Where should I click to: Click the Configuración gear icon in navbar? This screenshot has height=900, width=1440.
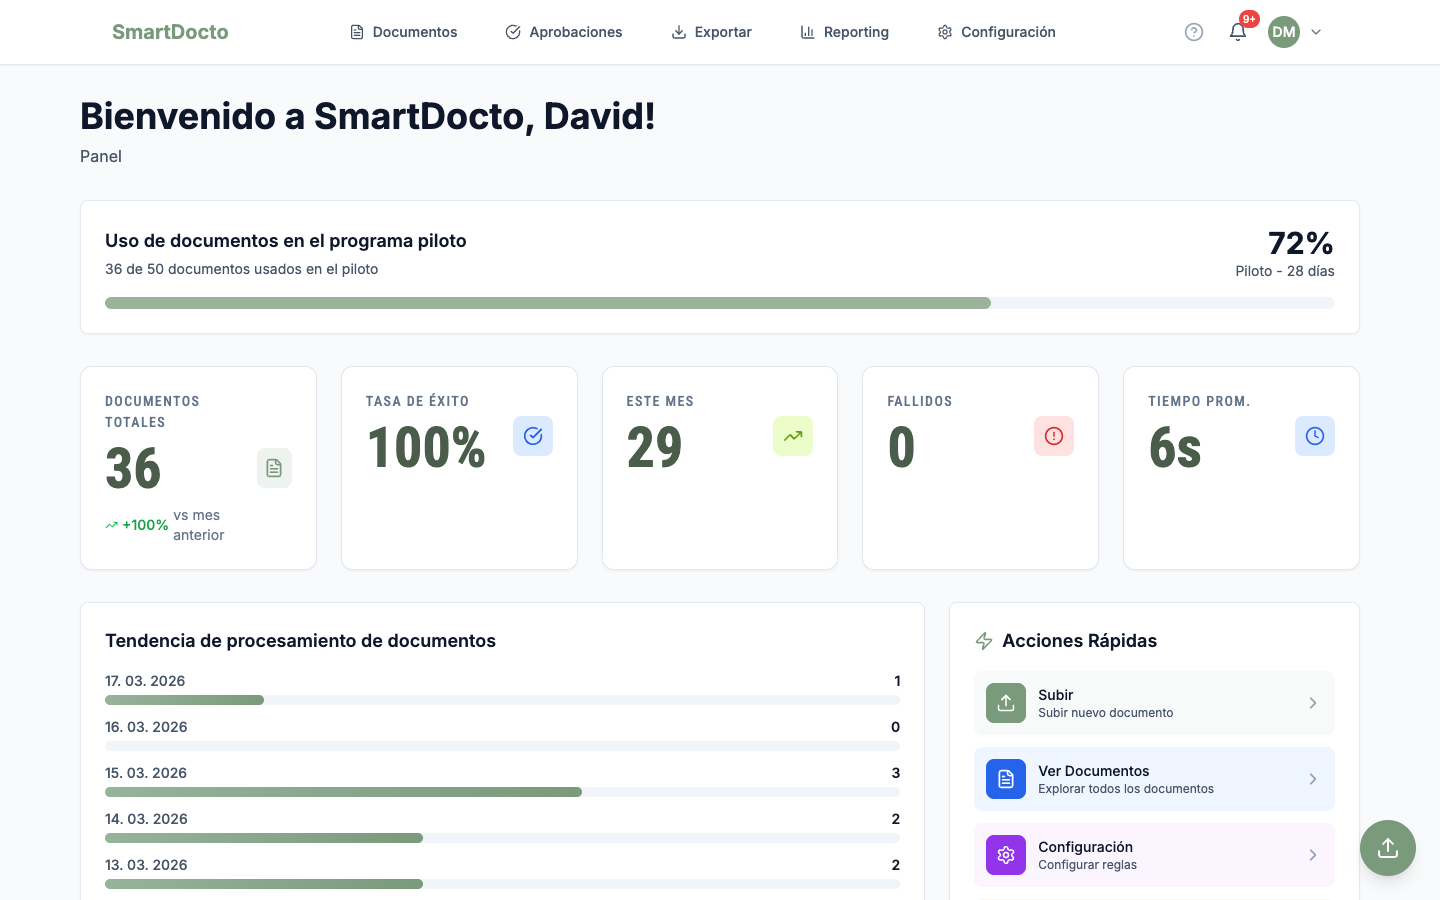944,32
